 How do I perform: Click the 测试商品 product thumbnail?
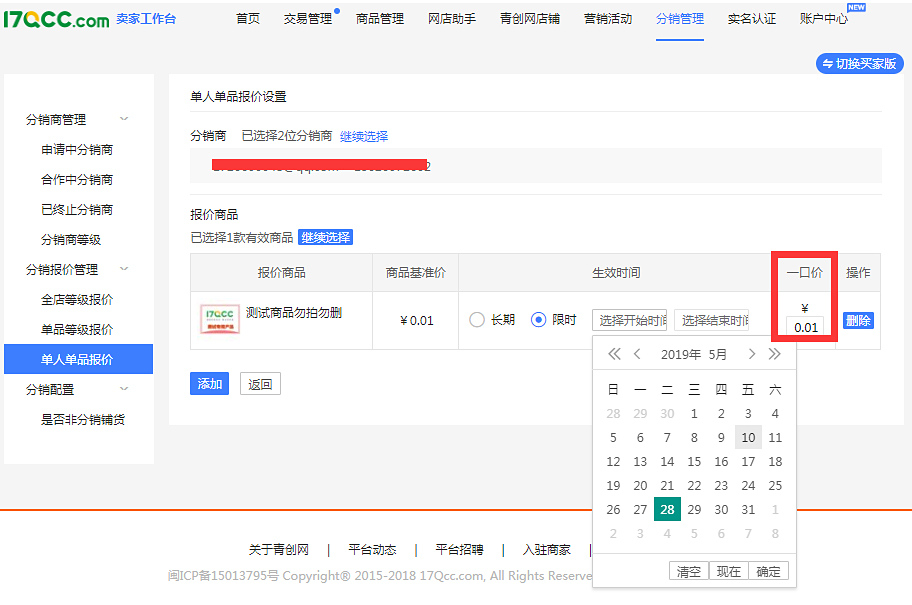coord(216,314)
